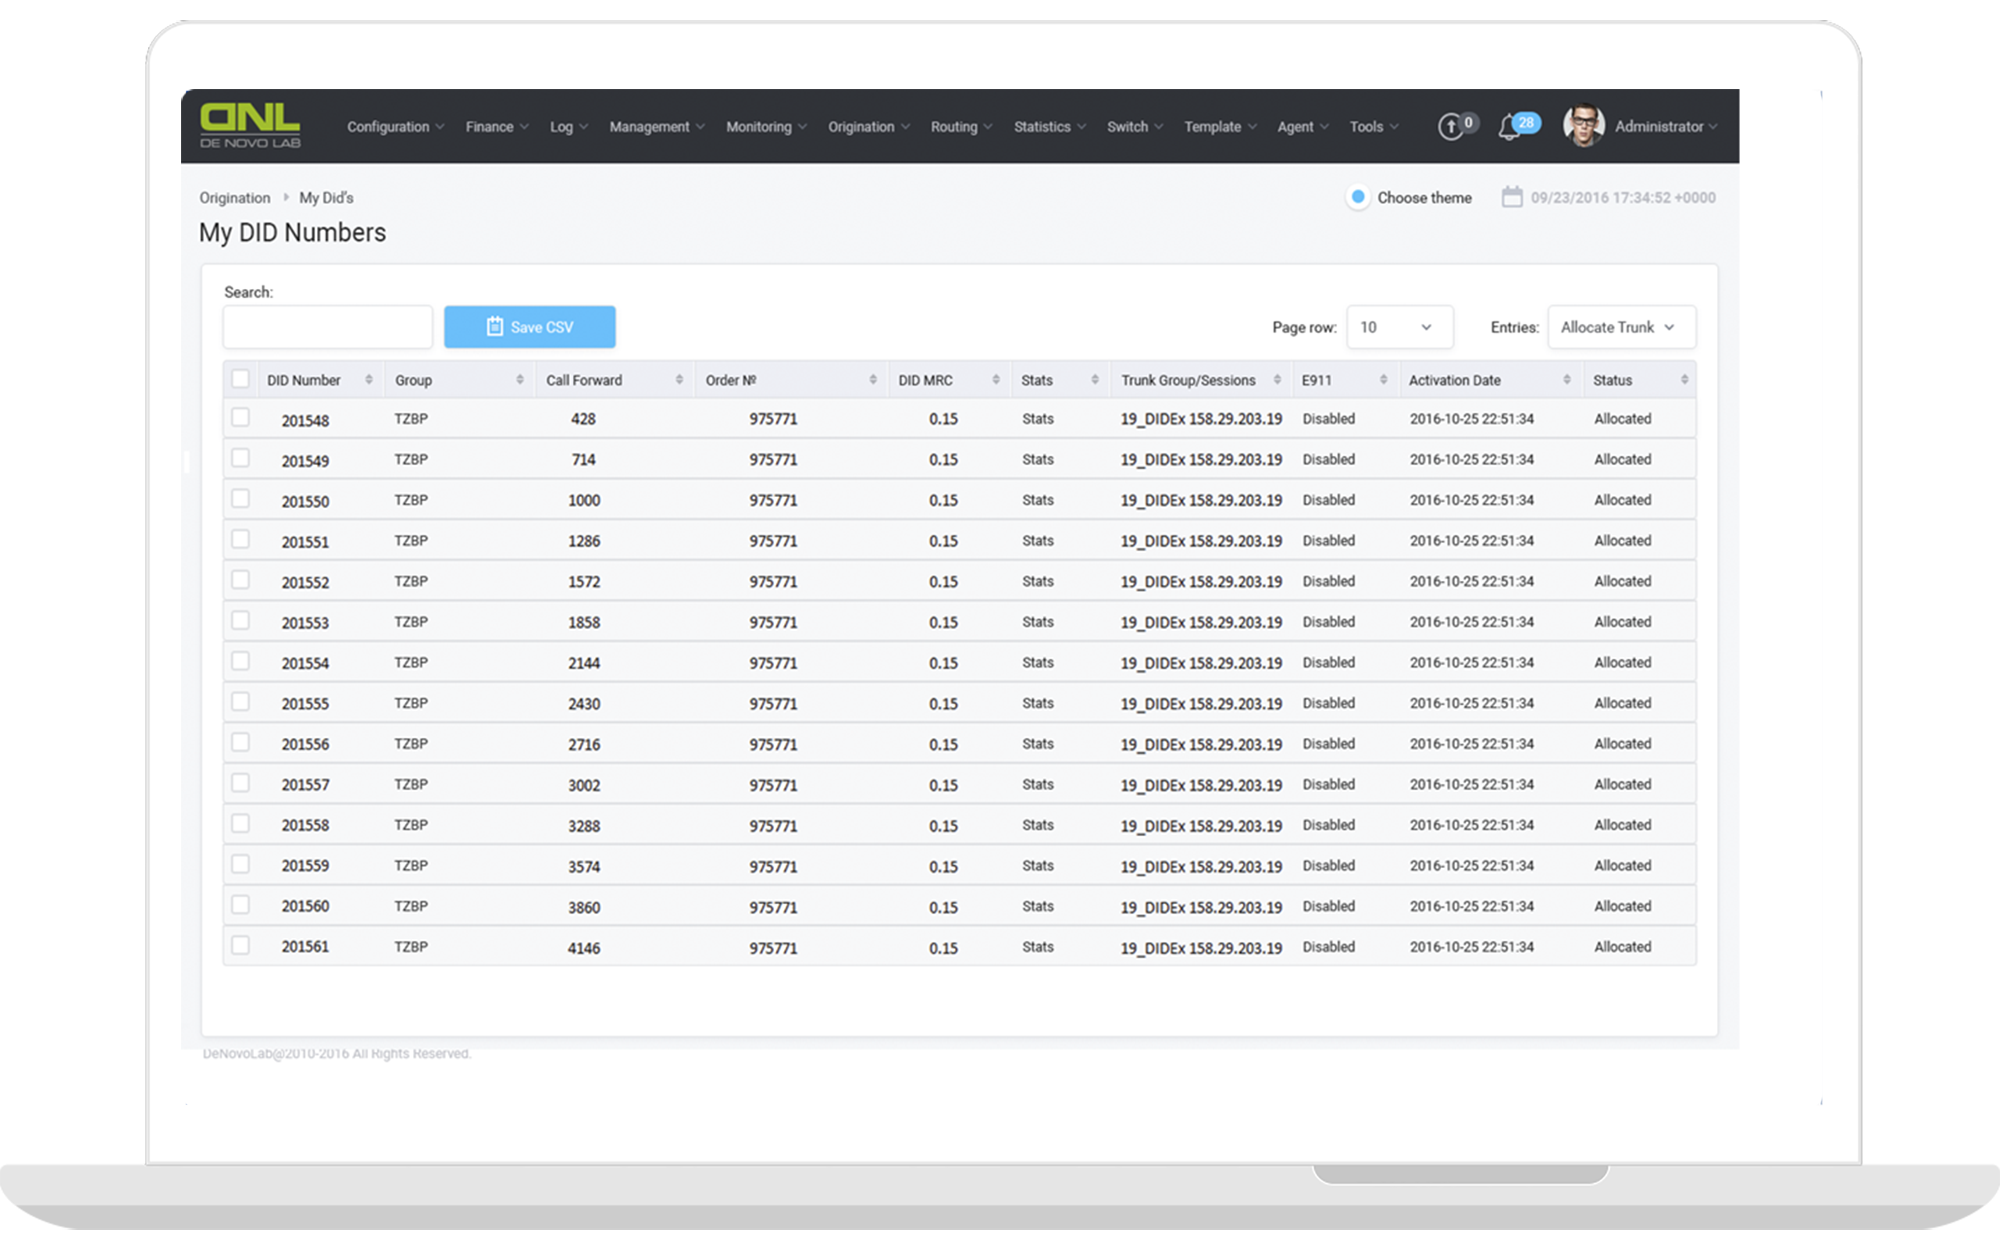Select Call Forward value 1572
This screenshot has height=1250, width=2000.
coord(584,582)
